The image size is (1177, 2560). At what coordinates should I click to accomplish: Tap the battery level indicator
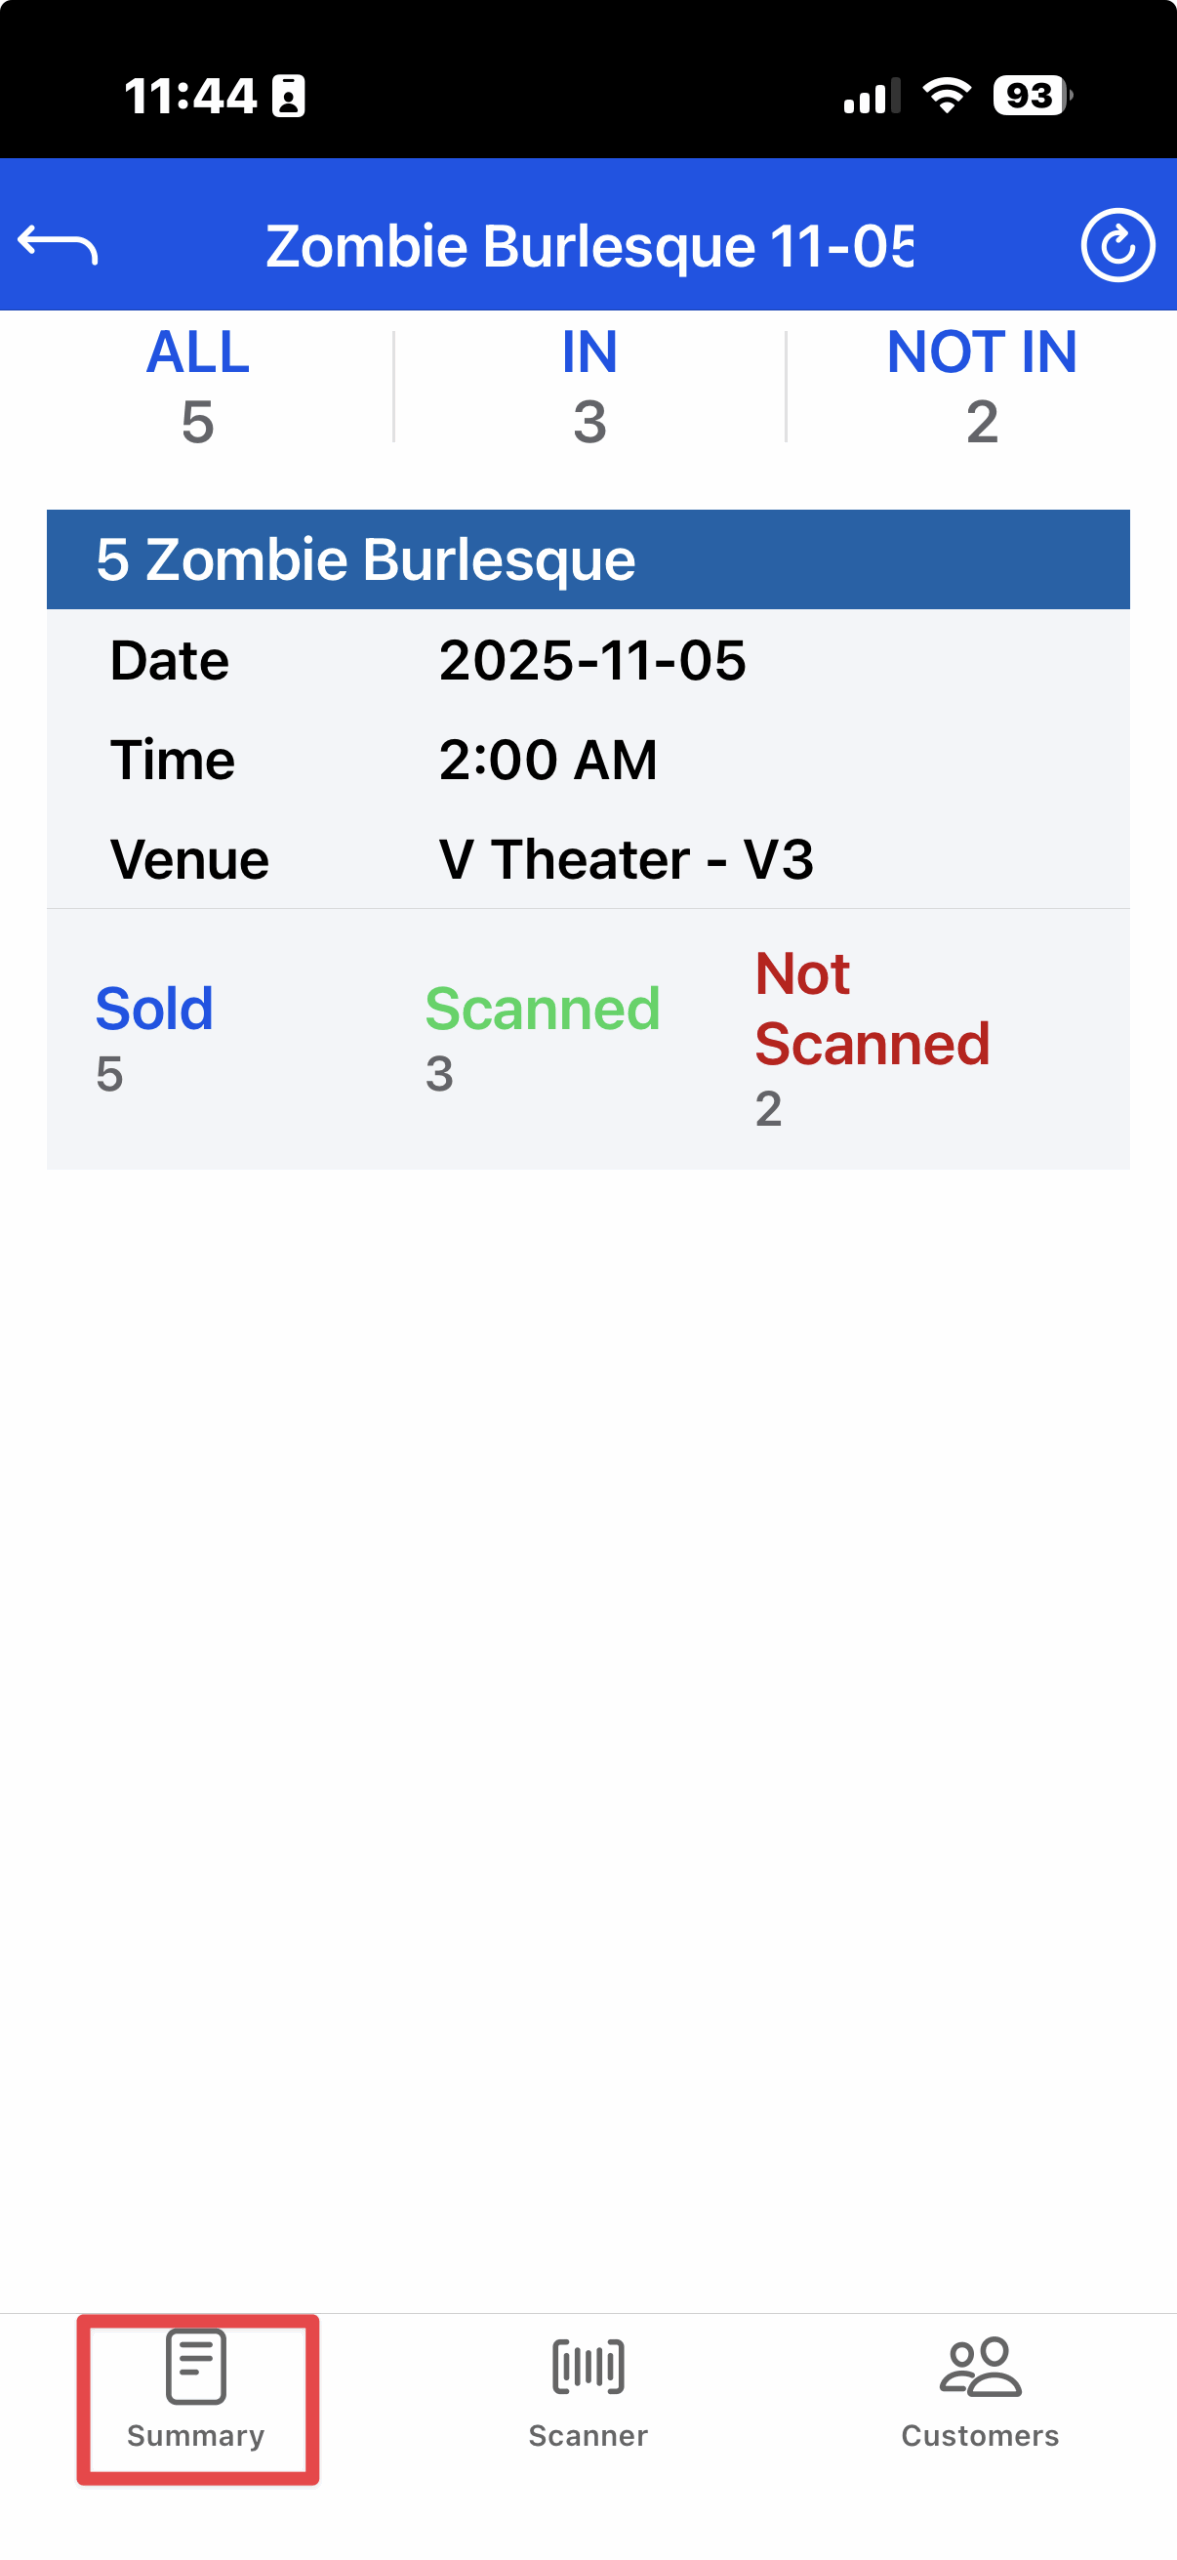[1031, 96]
